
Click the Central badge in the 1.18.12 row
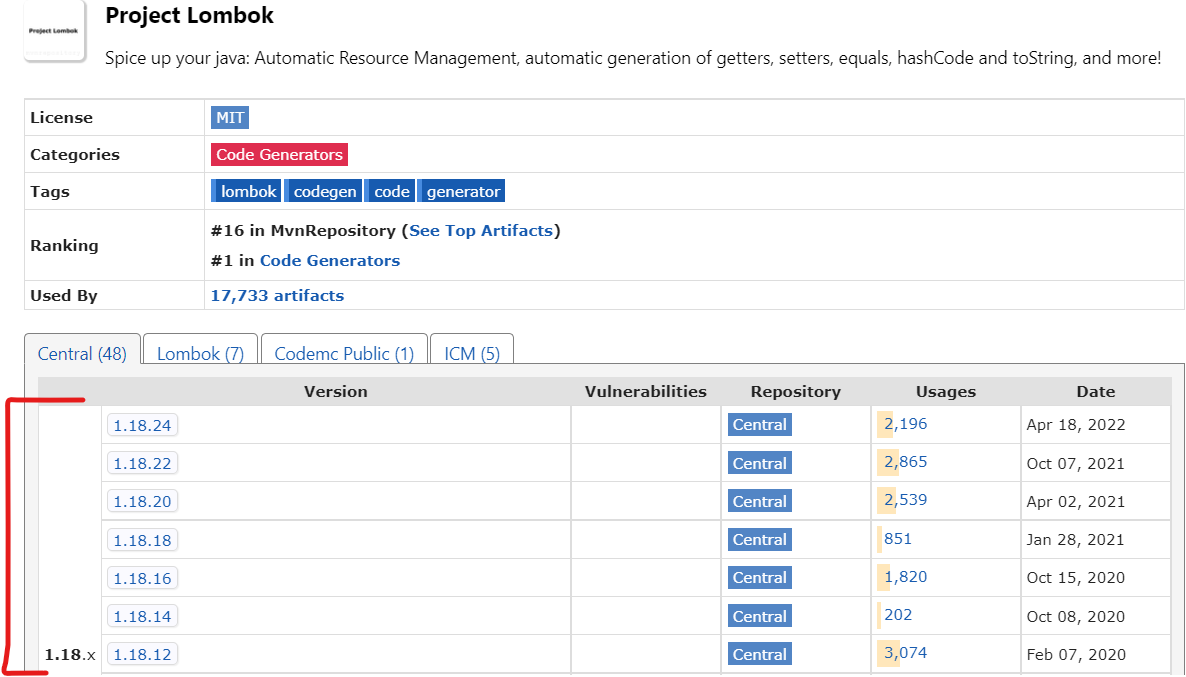(759, 654)
